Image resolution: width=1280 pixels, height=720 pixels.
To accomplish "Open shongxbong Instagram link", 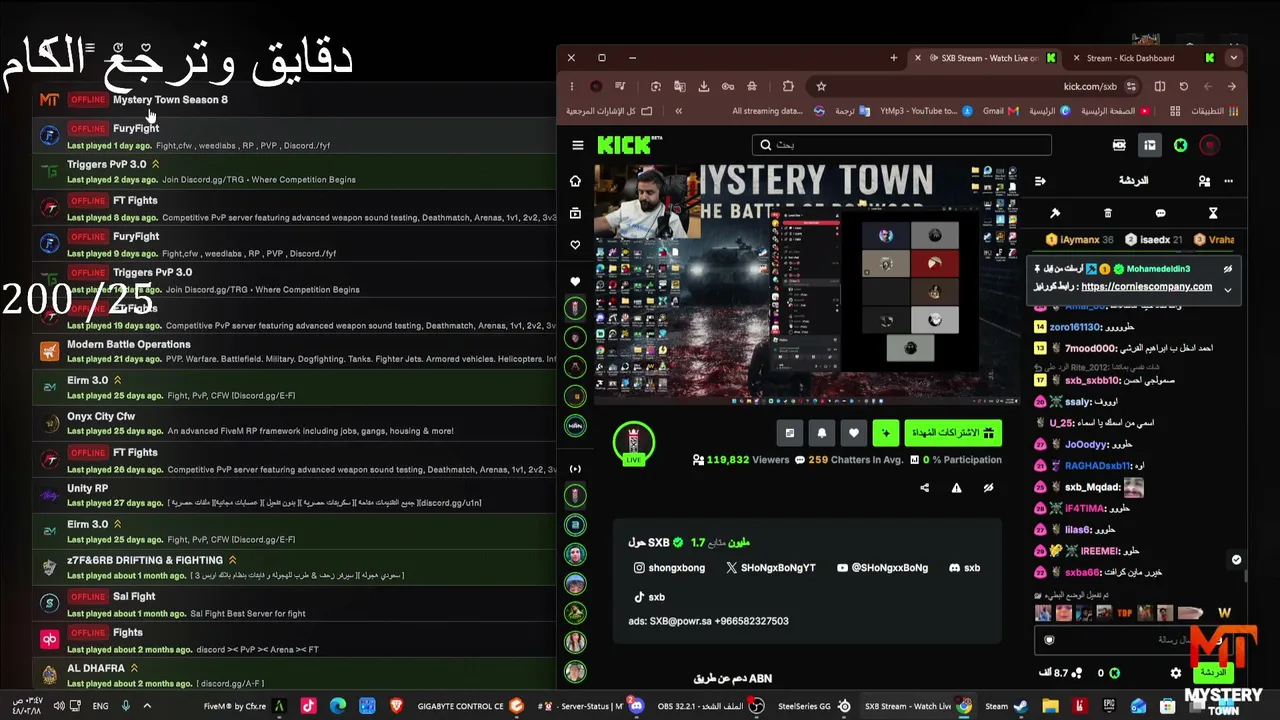I will point(669,568).
